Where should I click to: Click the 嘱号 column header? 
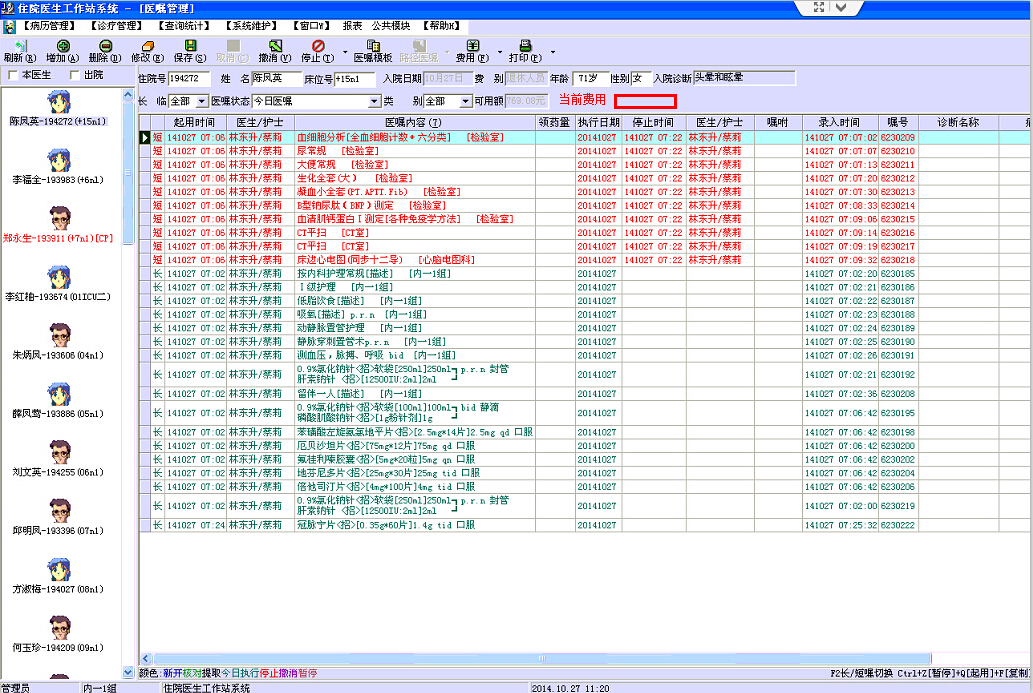(x=898, y=123)
